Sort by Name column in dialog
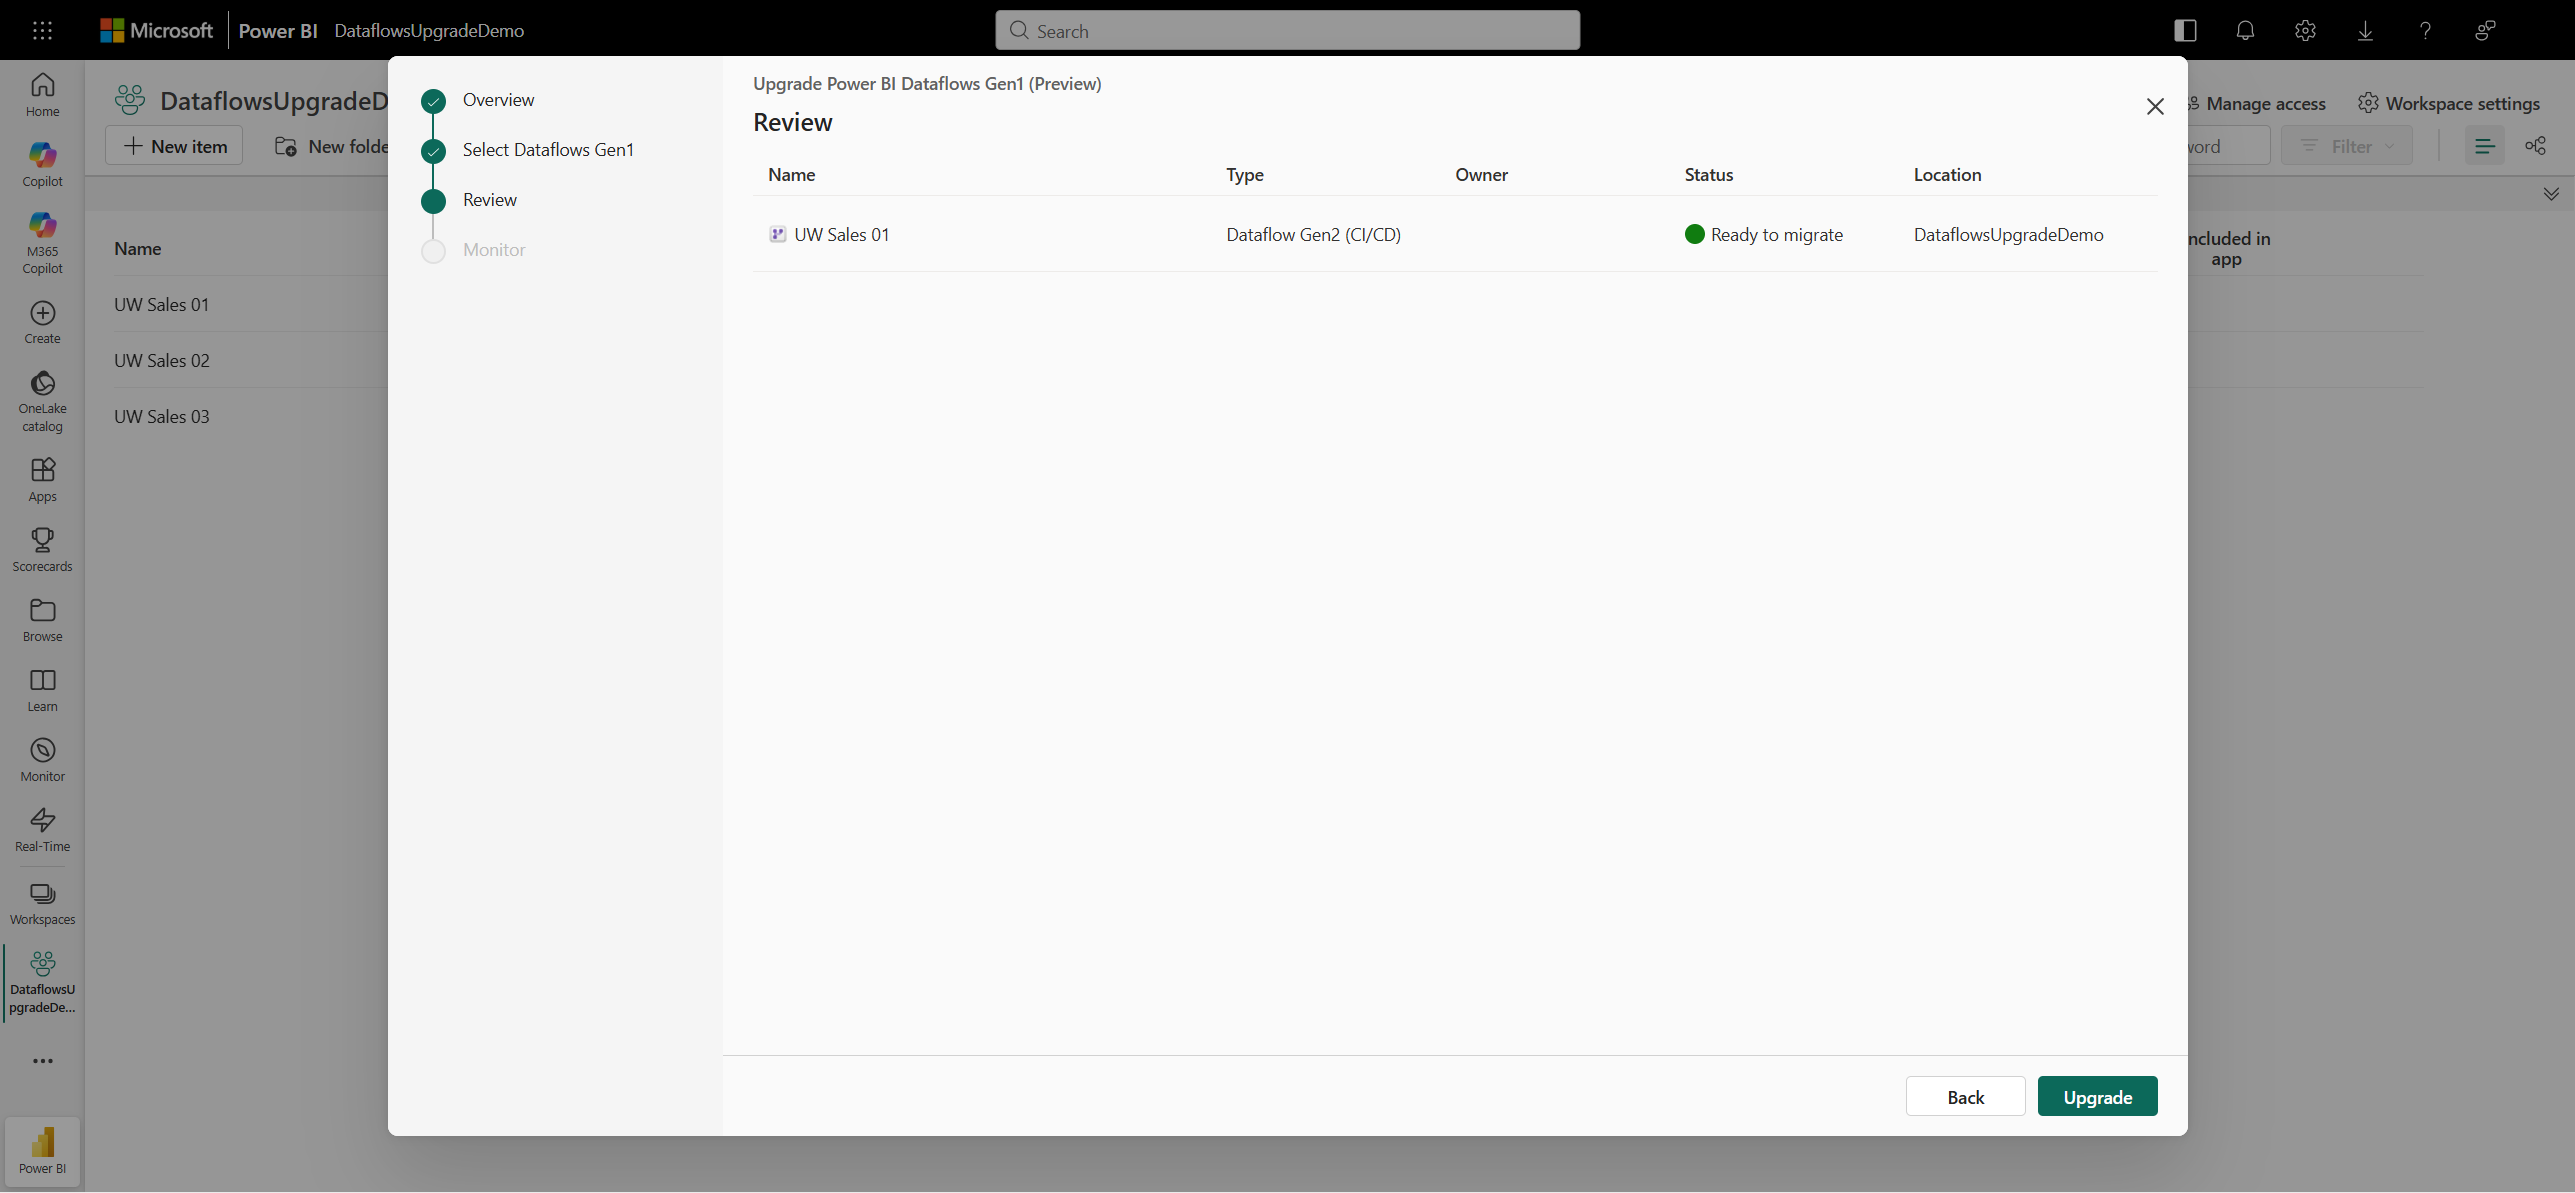2575x1193 pixels. tap(791, 174)
